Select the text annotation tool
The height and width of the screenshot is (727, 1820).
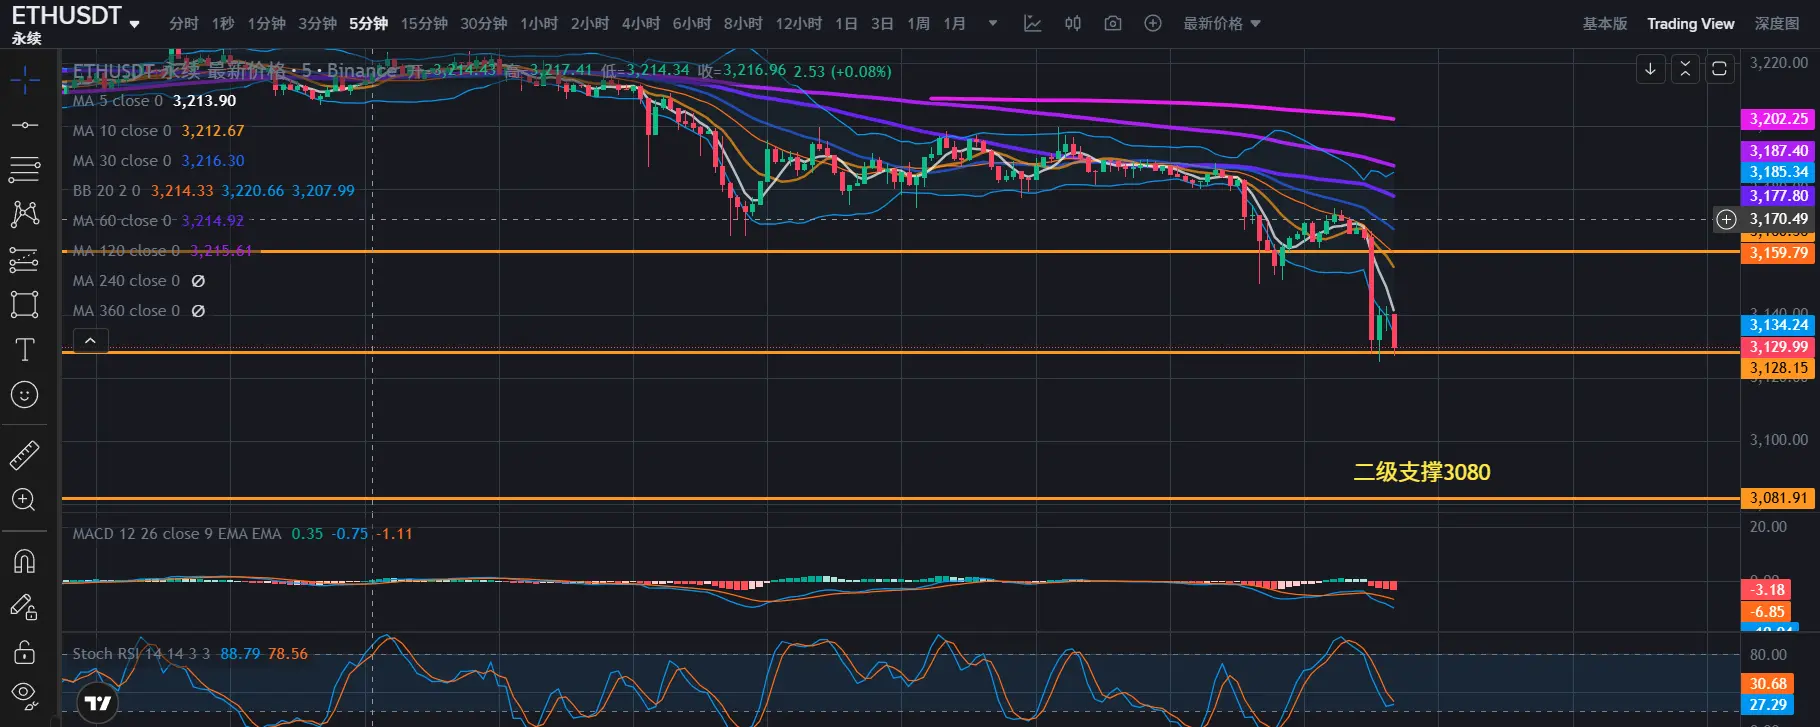[x=25, y=349]
